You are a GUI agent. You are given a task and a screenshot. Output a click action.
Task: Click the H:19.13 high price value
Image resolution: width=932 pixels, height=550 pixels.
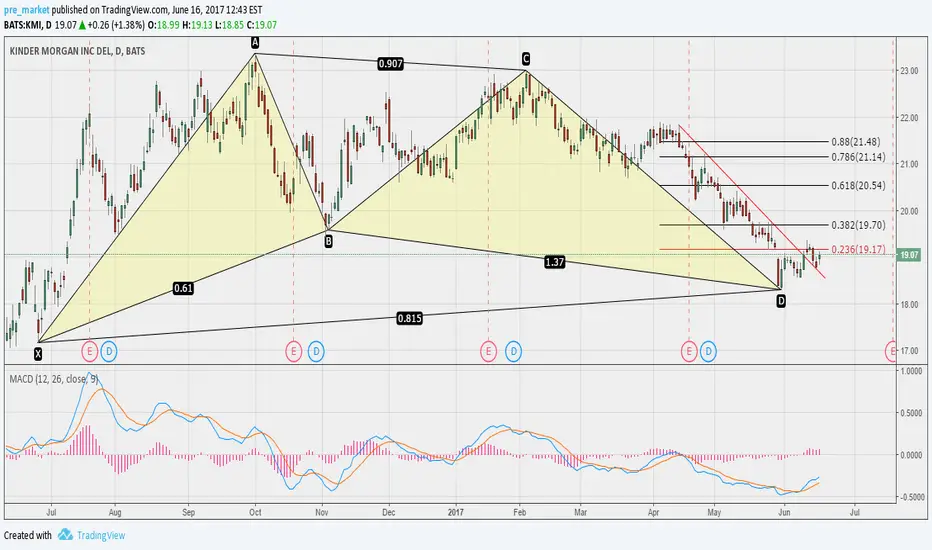pos(197,25)
